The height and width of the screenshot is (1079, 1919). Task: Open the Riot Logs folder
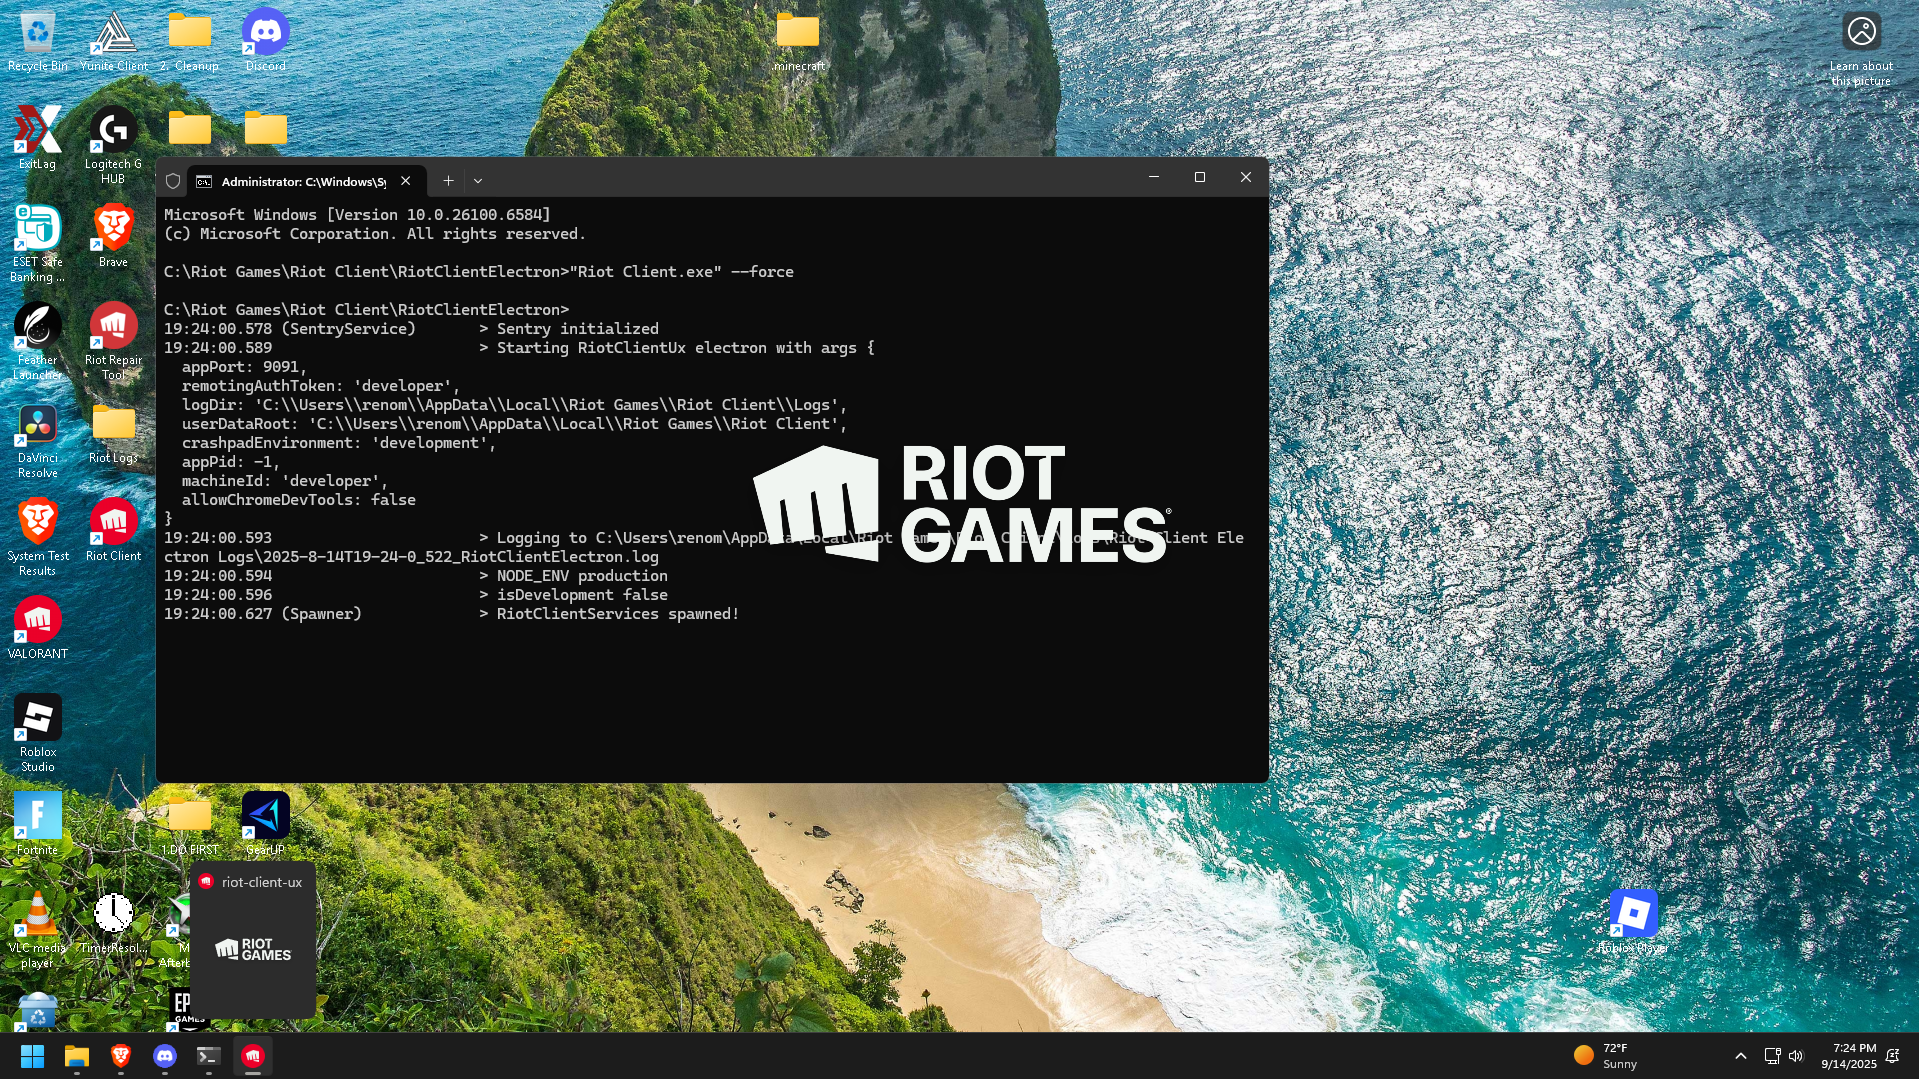[113, 432]
